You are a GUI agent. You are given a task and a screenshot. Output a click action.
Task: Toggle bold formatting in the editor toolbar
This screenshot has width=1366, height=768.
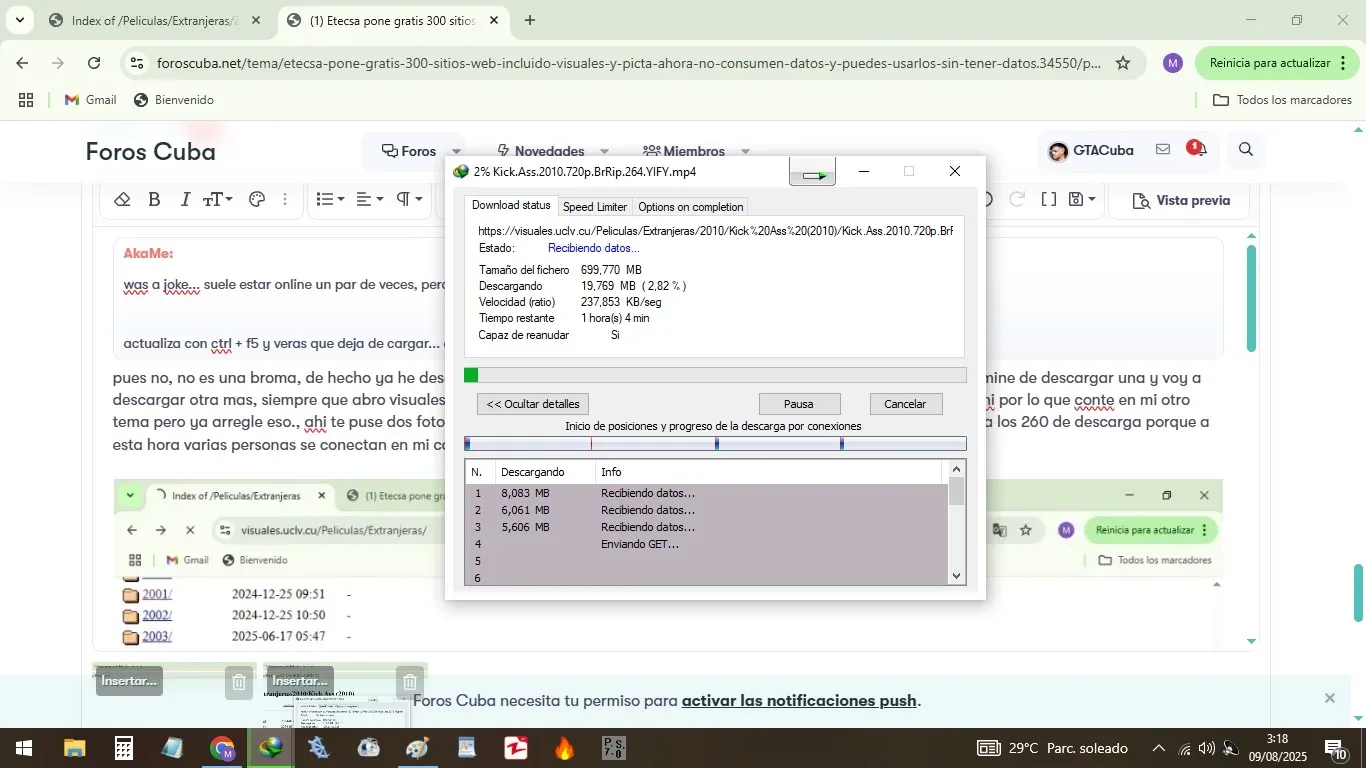coord(154,200)
